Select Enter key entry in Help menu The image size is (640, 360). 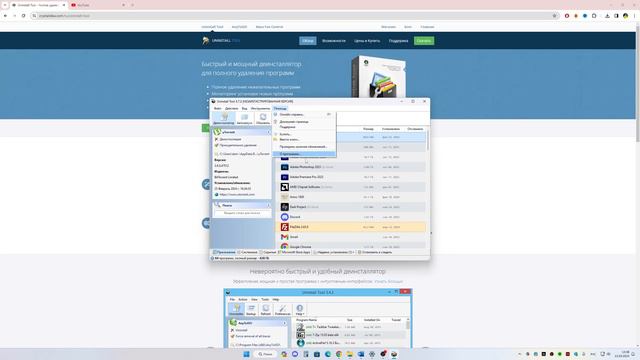coord(304,140)
